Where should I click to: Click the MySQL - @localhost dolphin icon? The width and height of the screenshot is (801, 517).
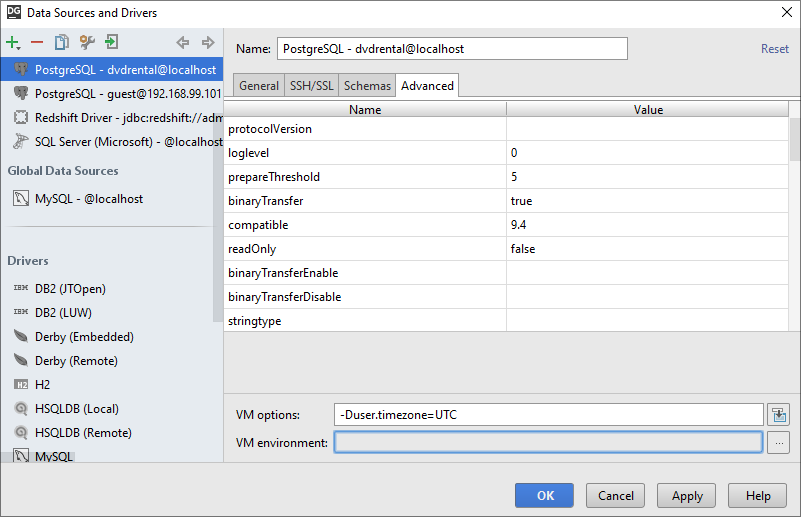tap(21, 199)
